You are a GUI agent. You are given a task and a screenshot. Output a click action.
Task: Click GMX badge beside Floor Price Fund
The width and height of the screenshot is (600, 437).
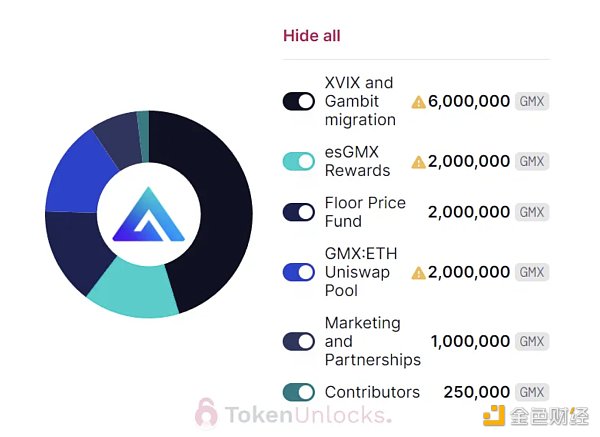532,212
